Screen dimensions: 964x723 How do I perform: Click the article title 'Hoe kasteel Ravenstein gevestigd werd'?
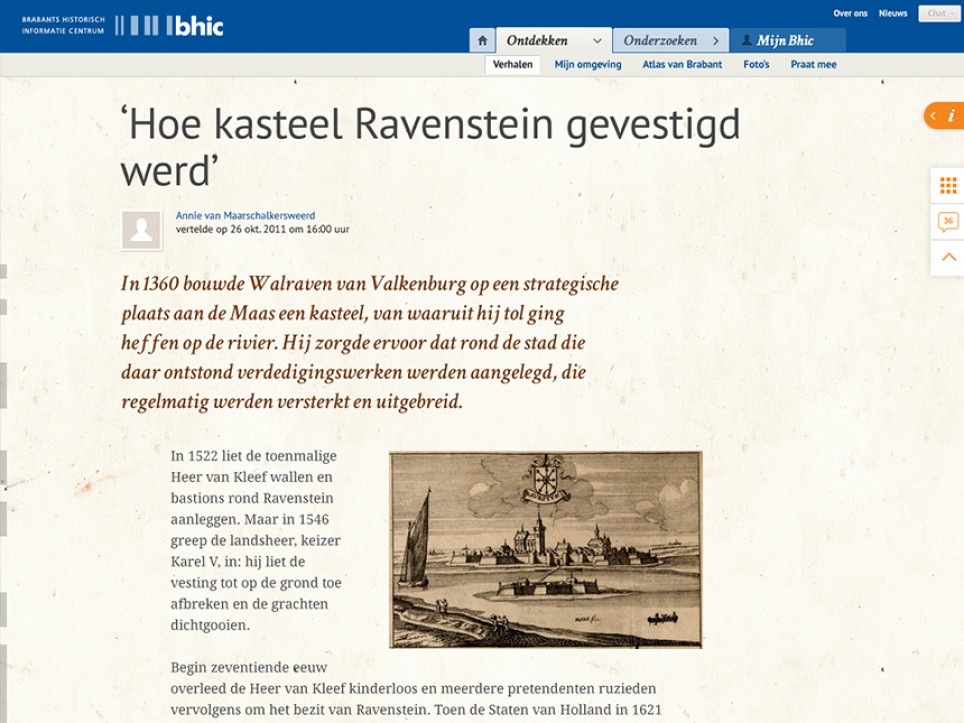[430, 148]
